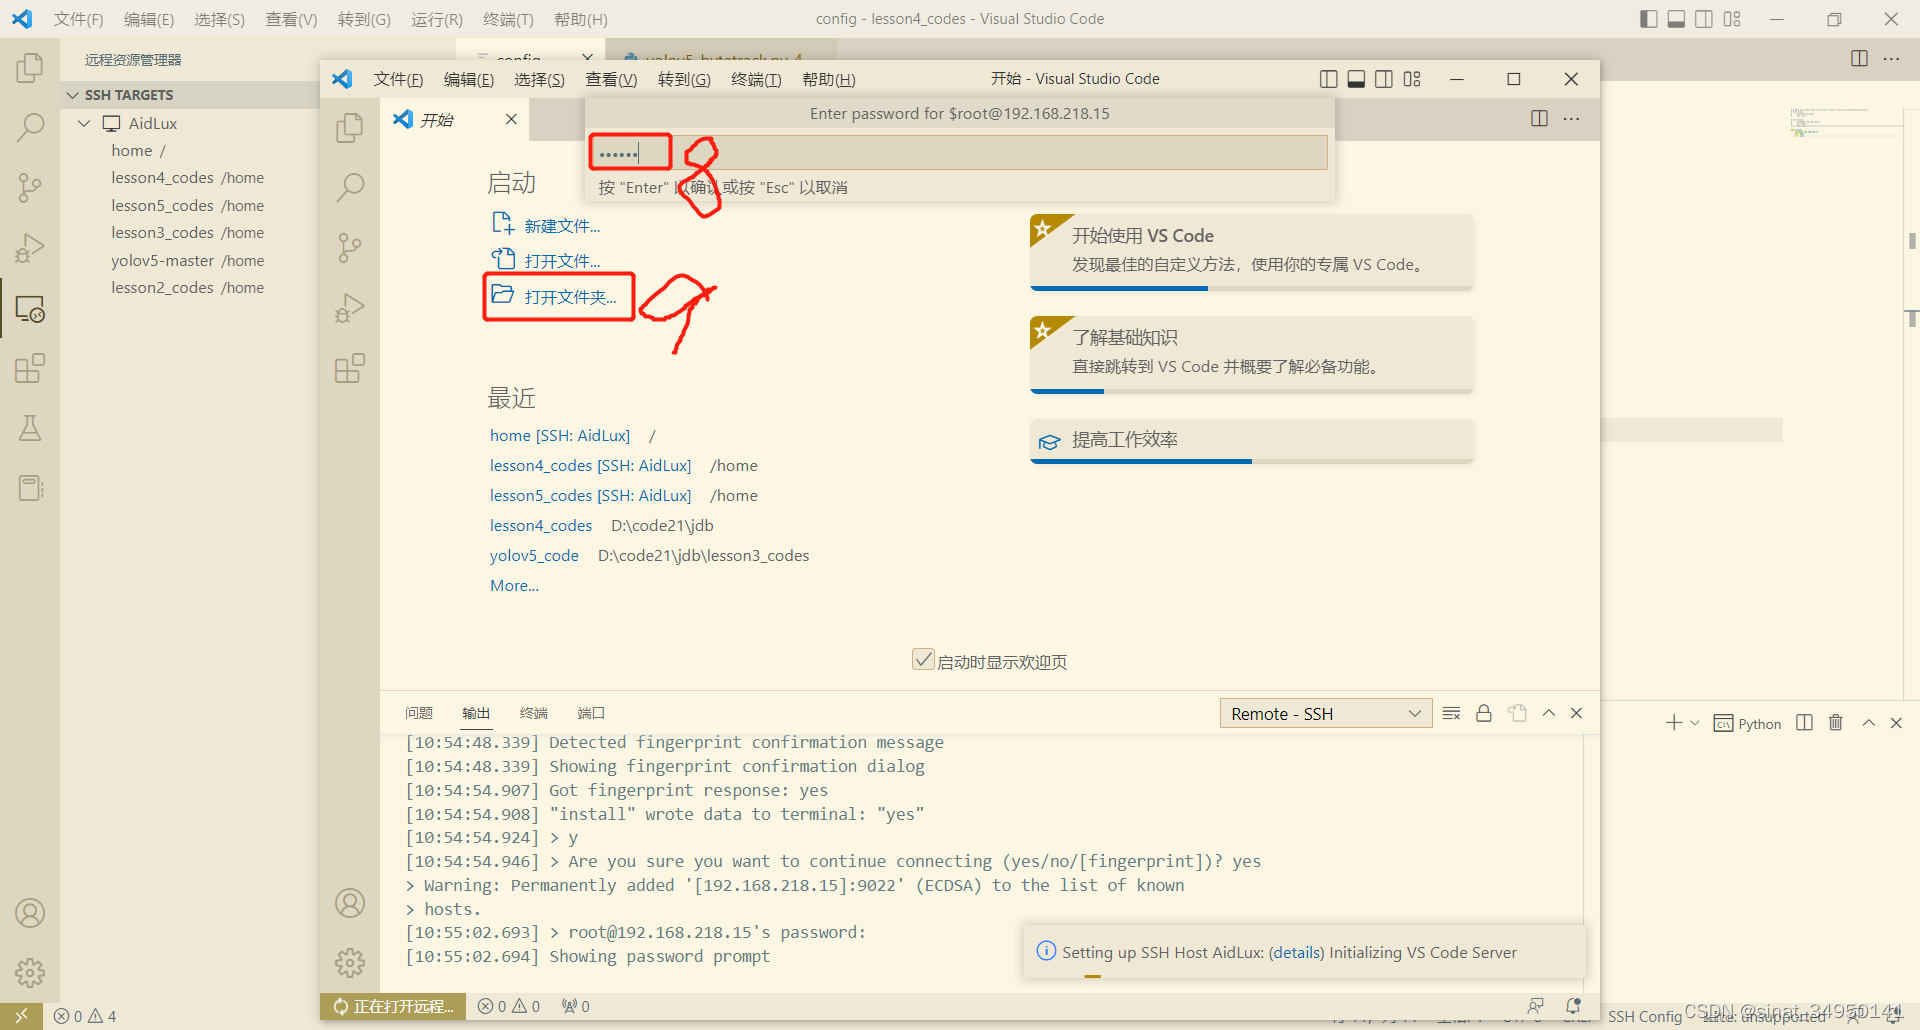Toggle bottom panel in front window title bar
Viewport: 1920px width, 1030px height.
(1357, 79)
